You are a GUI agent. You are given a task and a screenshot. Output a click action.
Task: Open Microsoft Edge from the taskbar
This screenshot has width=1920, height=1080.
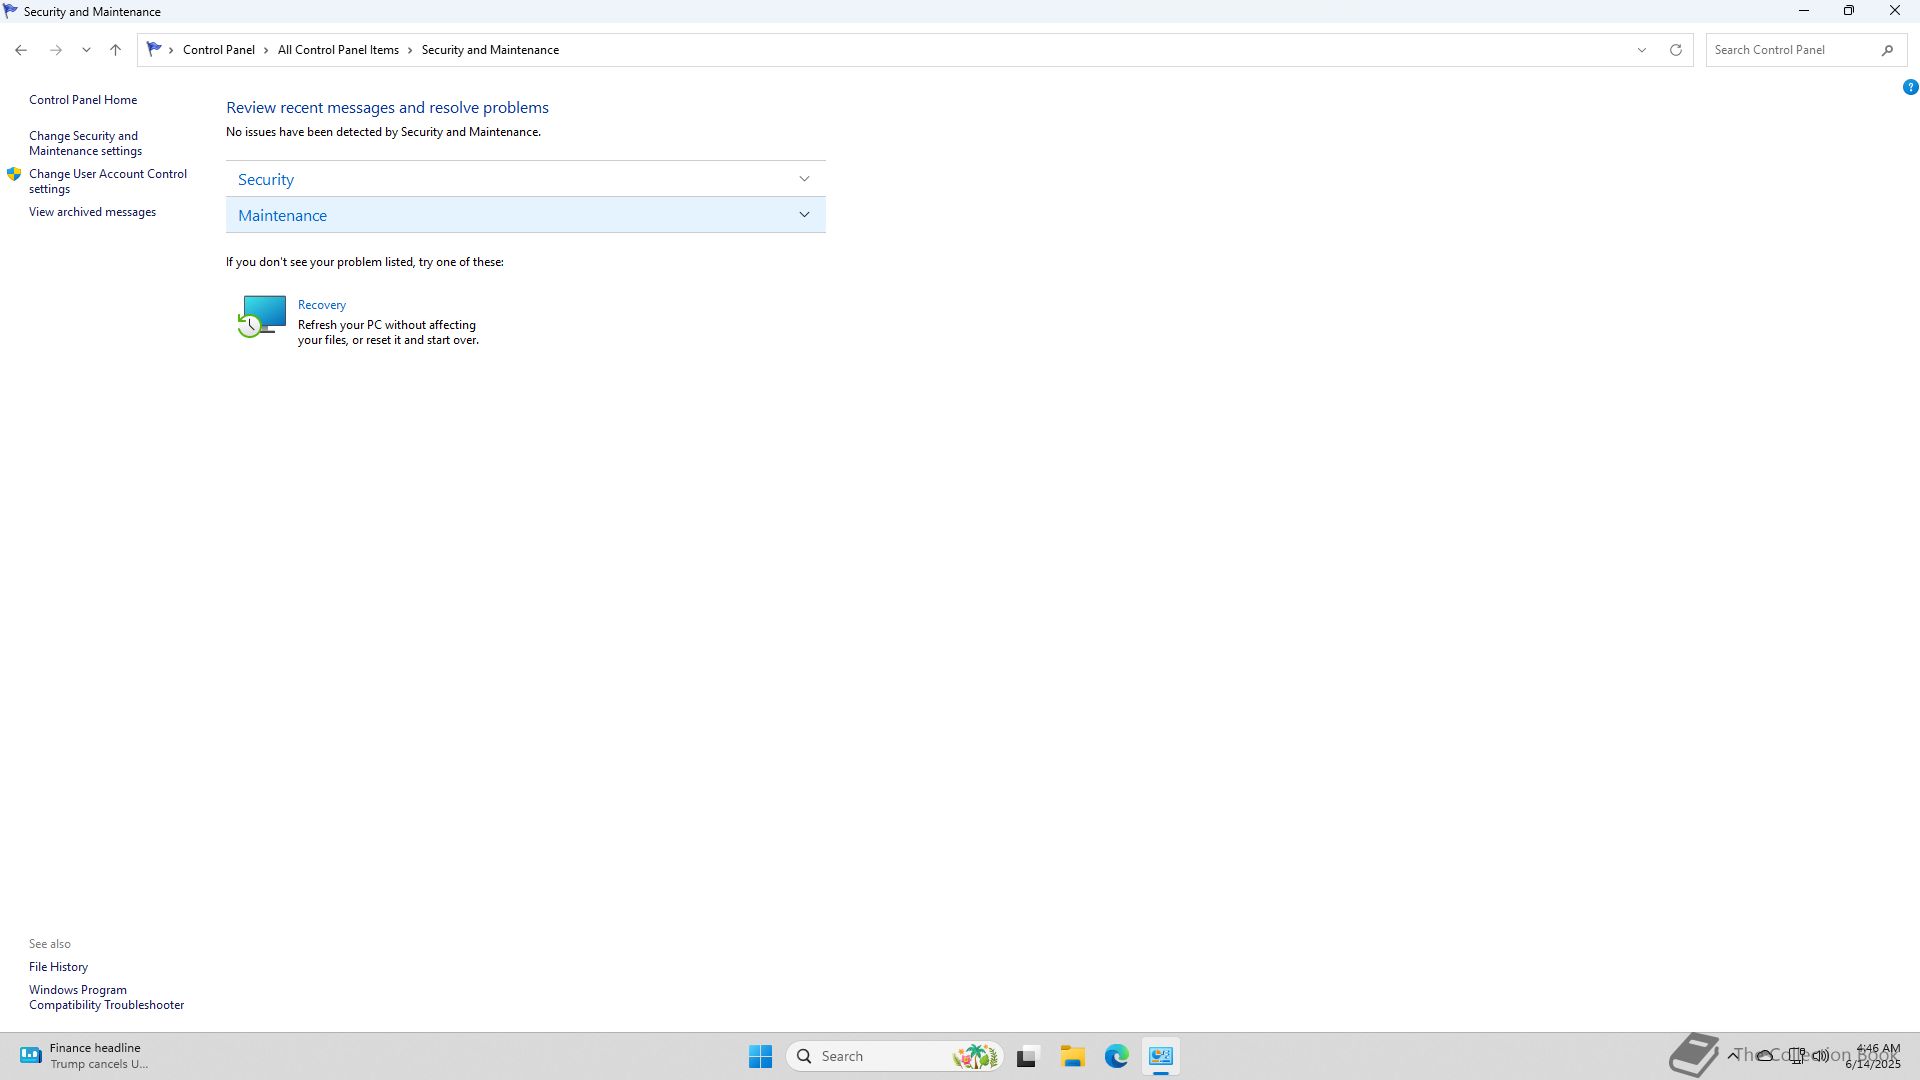pyautogui.click(x=1117, y=1056)
